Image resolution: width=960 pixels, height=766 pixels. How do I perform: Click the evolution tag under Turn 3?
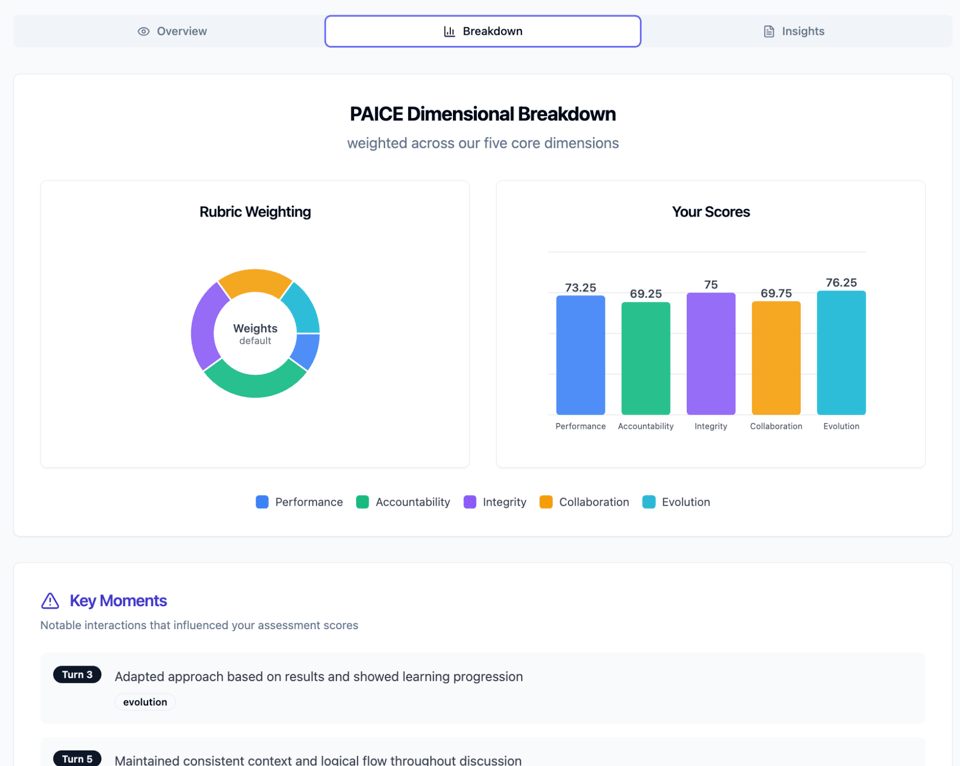145,702
